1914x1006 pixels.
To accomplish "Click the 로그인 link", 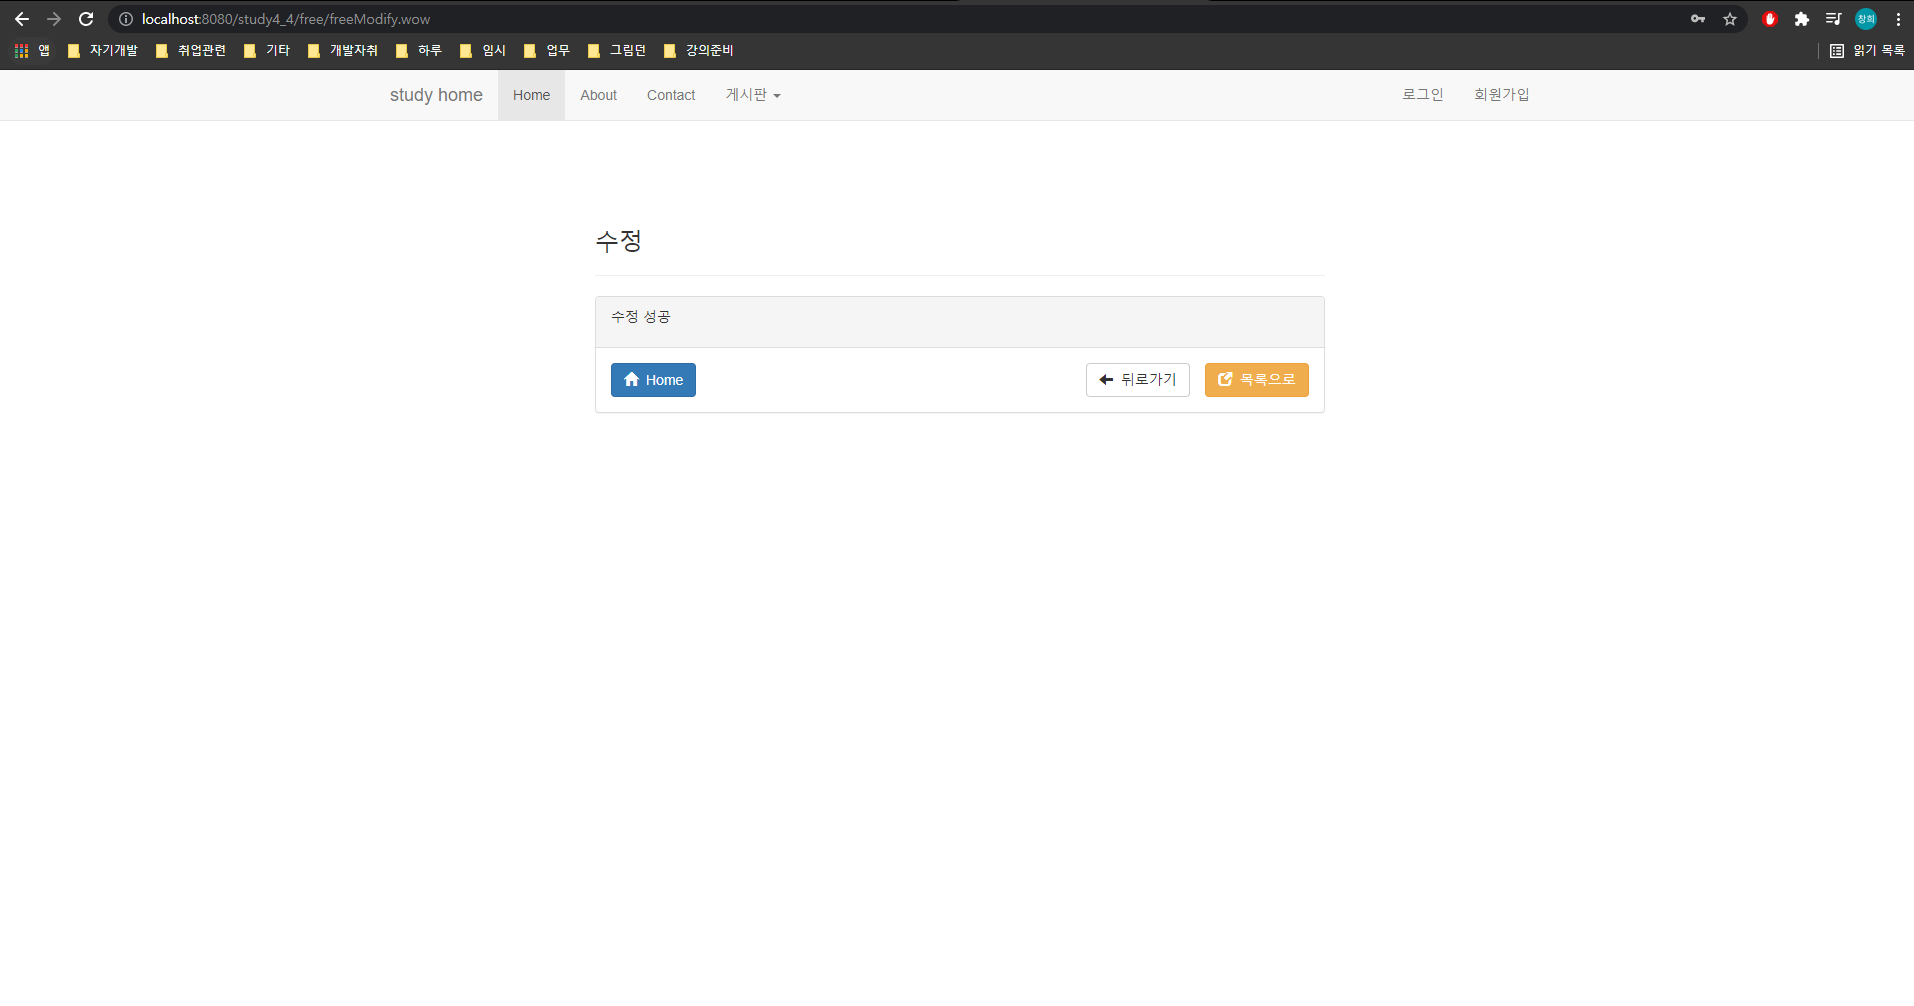I will (x=1422, y=95).
